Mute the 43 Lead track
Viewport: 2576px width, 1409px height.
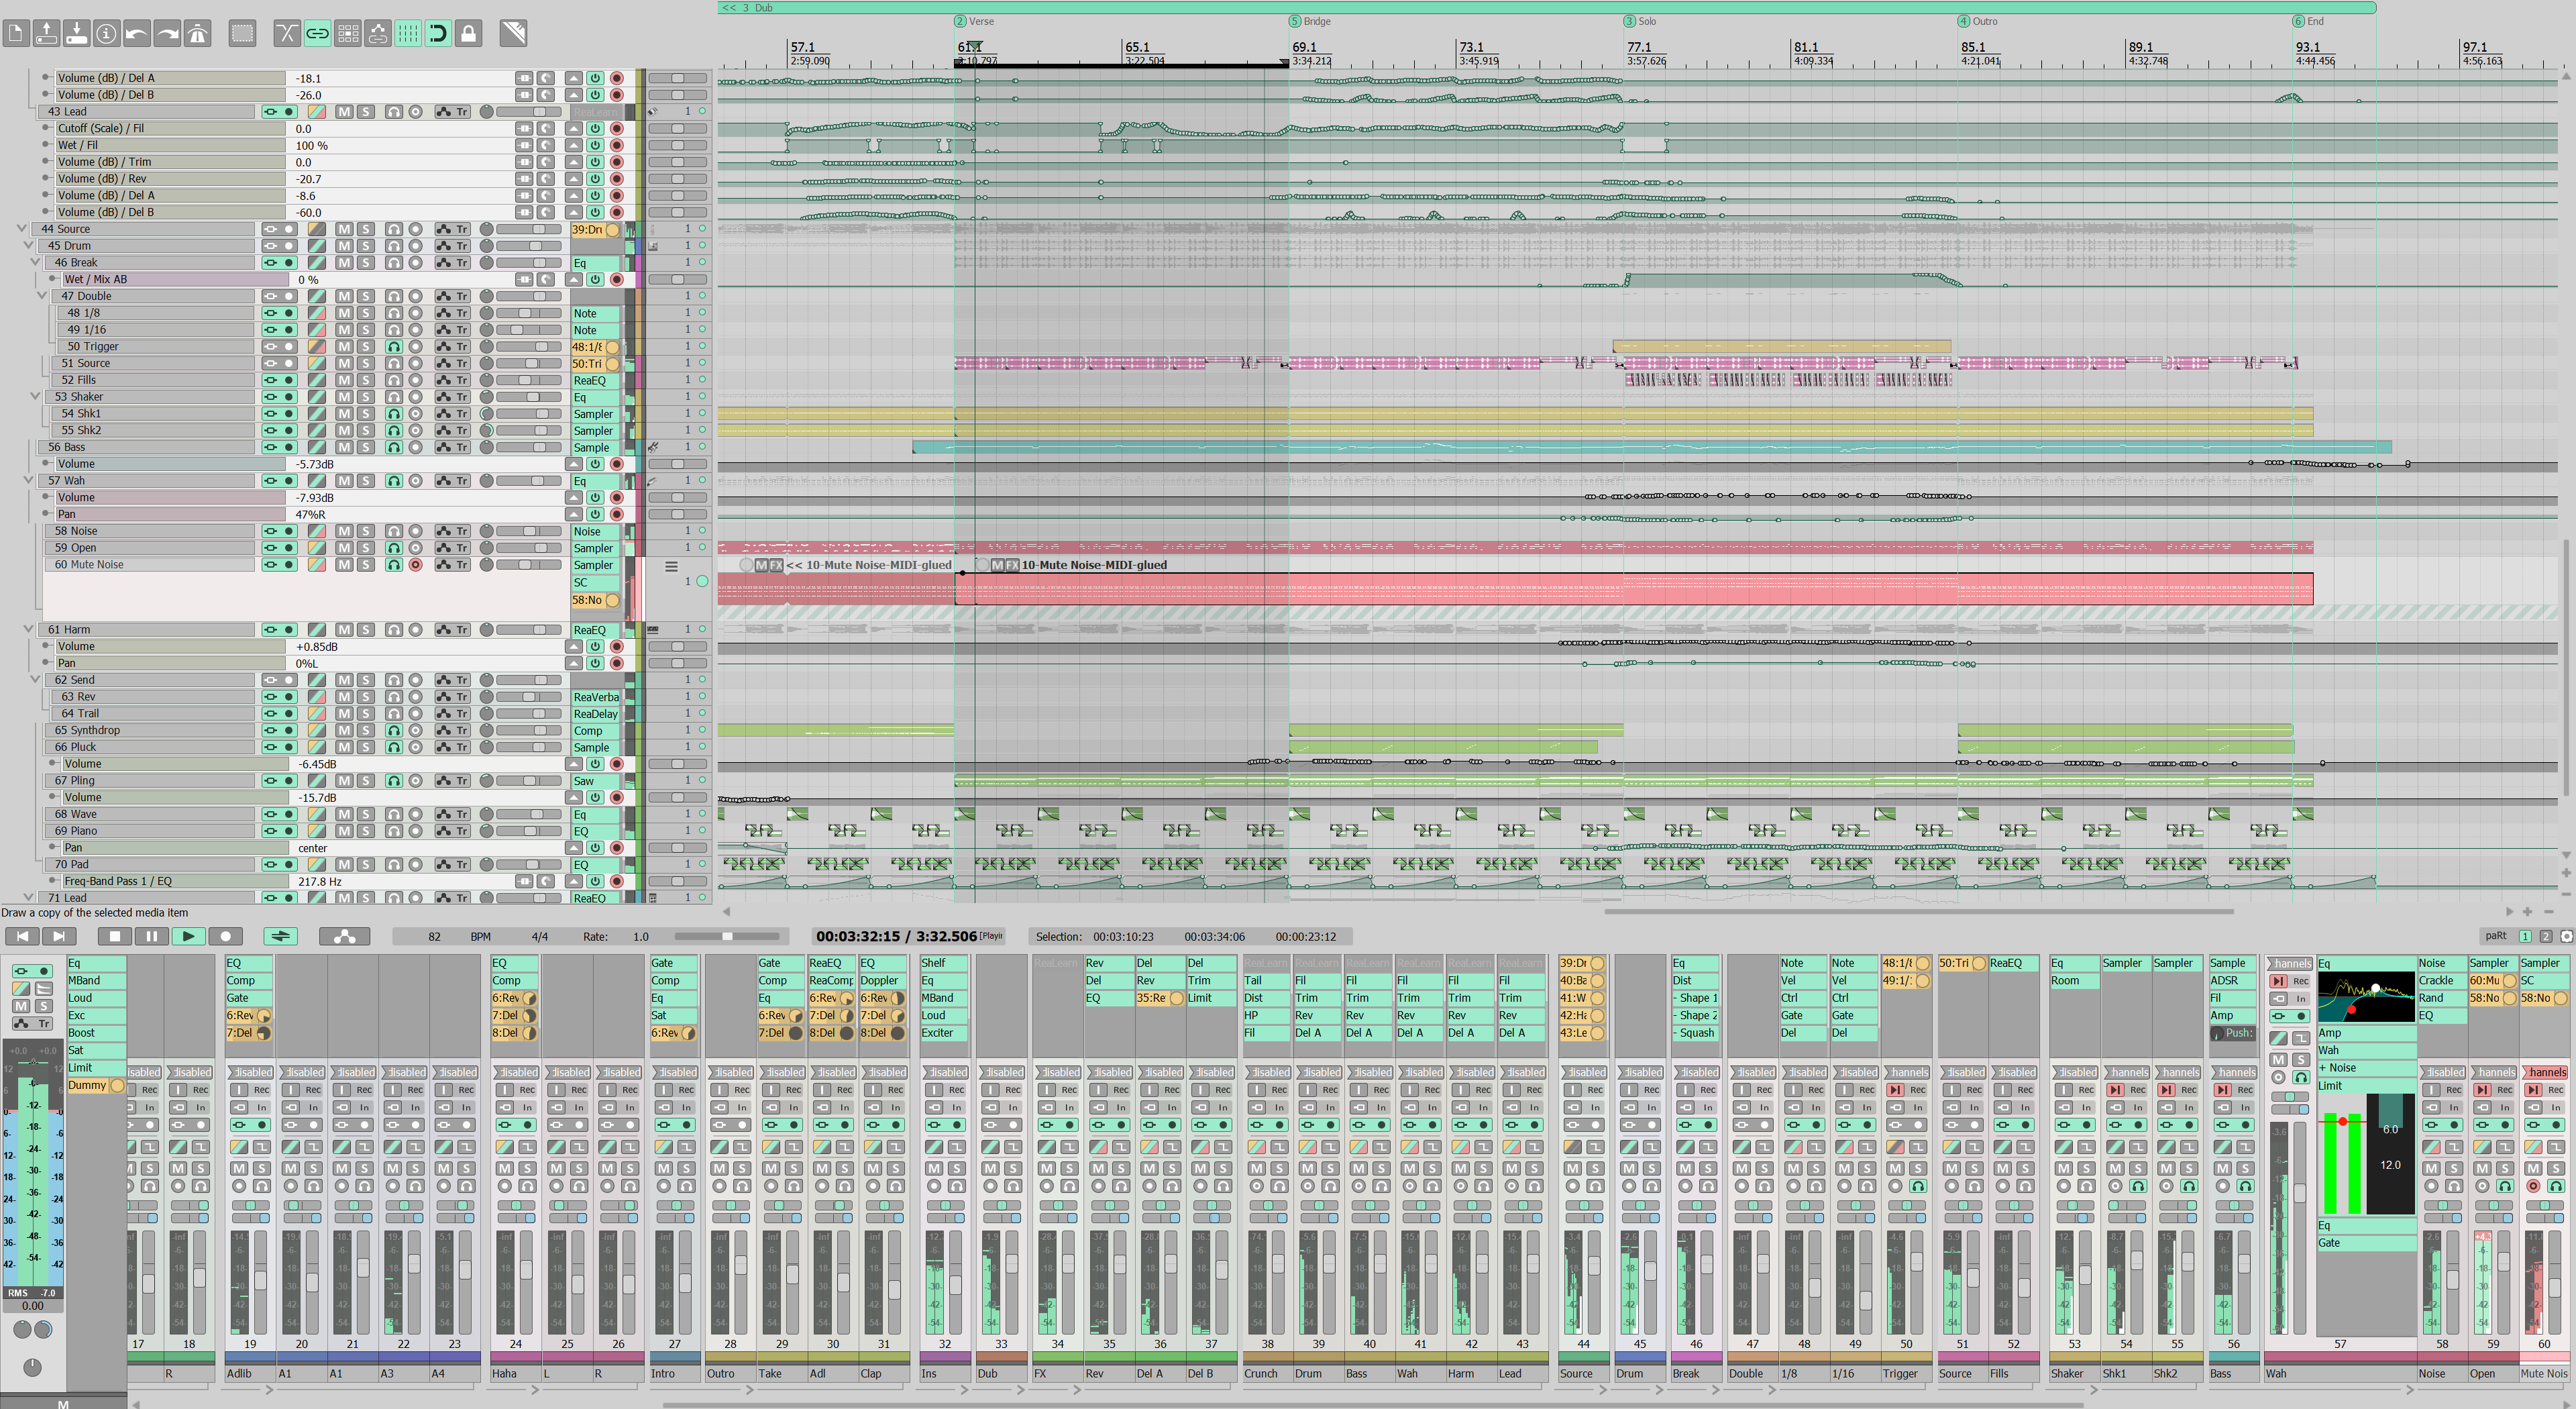click(344, 112)
